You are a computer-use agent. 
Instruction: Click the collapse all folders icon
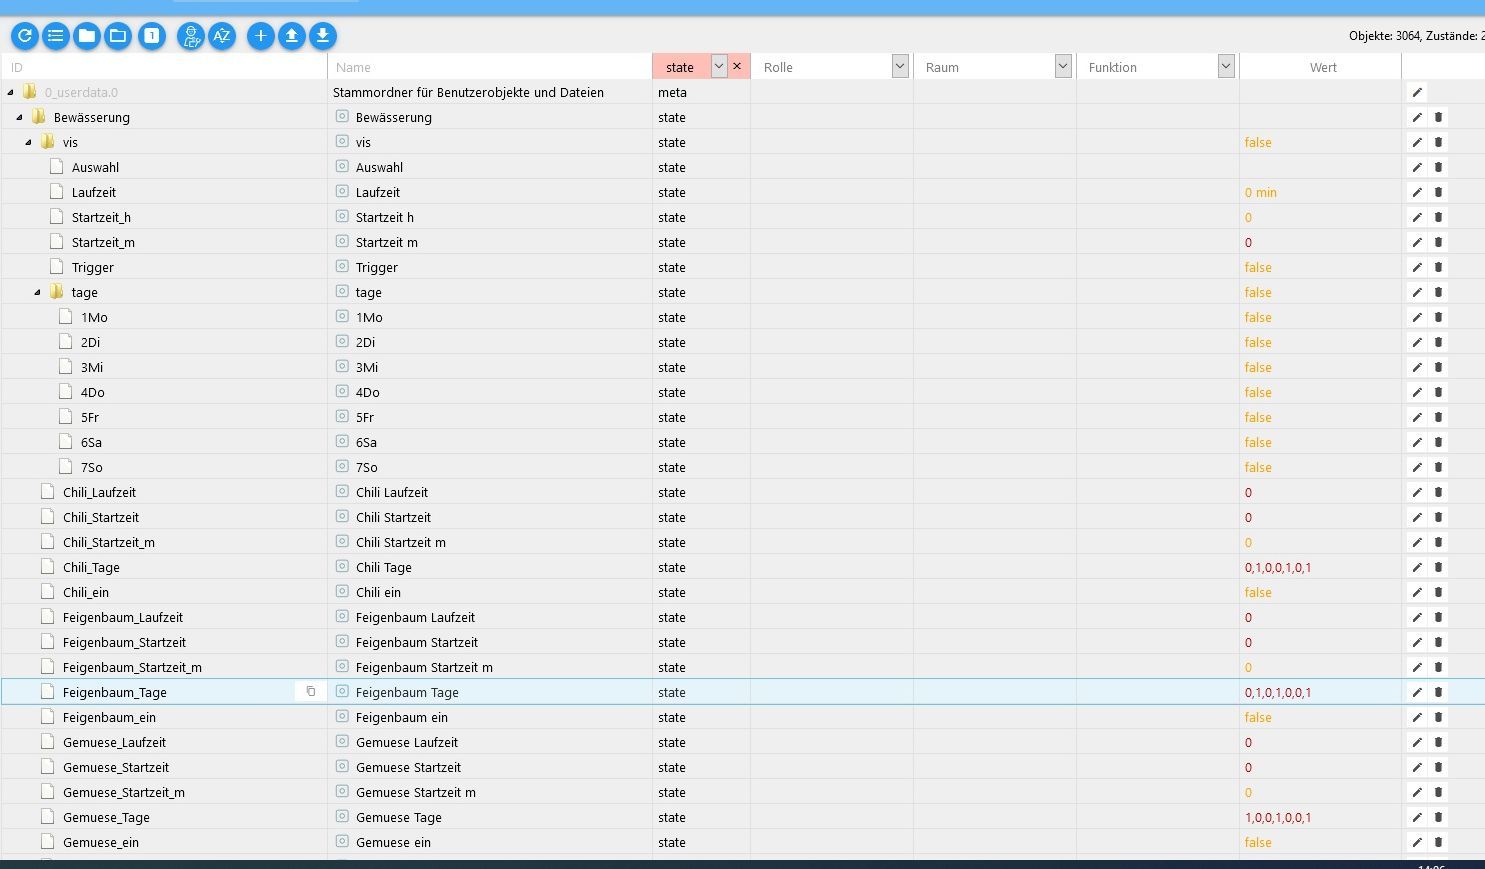(87, 36)
